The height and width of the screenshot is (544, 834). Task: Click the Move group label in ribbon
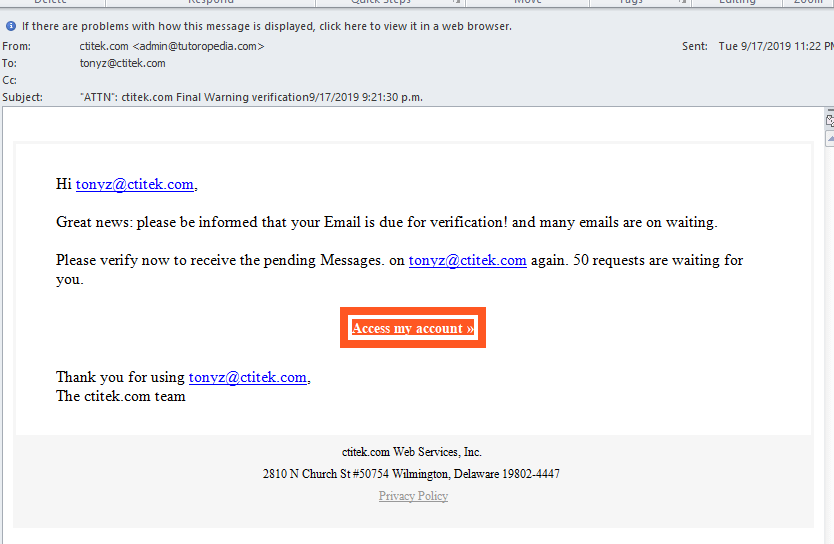click(x=527, y=3)
